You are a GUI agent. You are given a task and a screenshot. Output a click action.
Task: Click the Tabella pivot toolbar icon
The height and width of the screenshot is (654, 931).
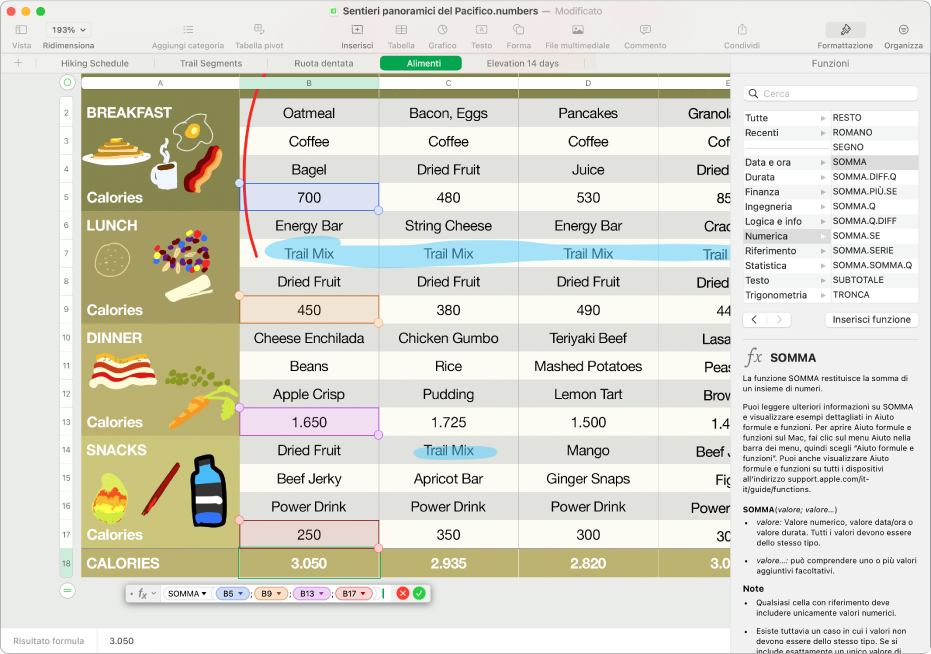[259, 30]
